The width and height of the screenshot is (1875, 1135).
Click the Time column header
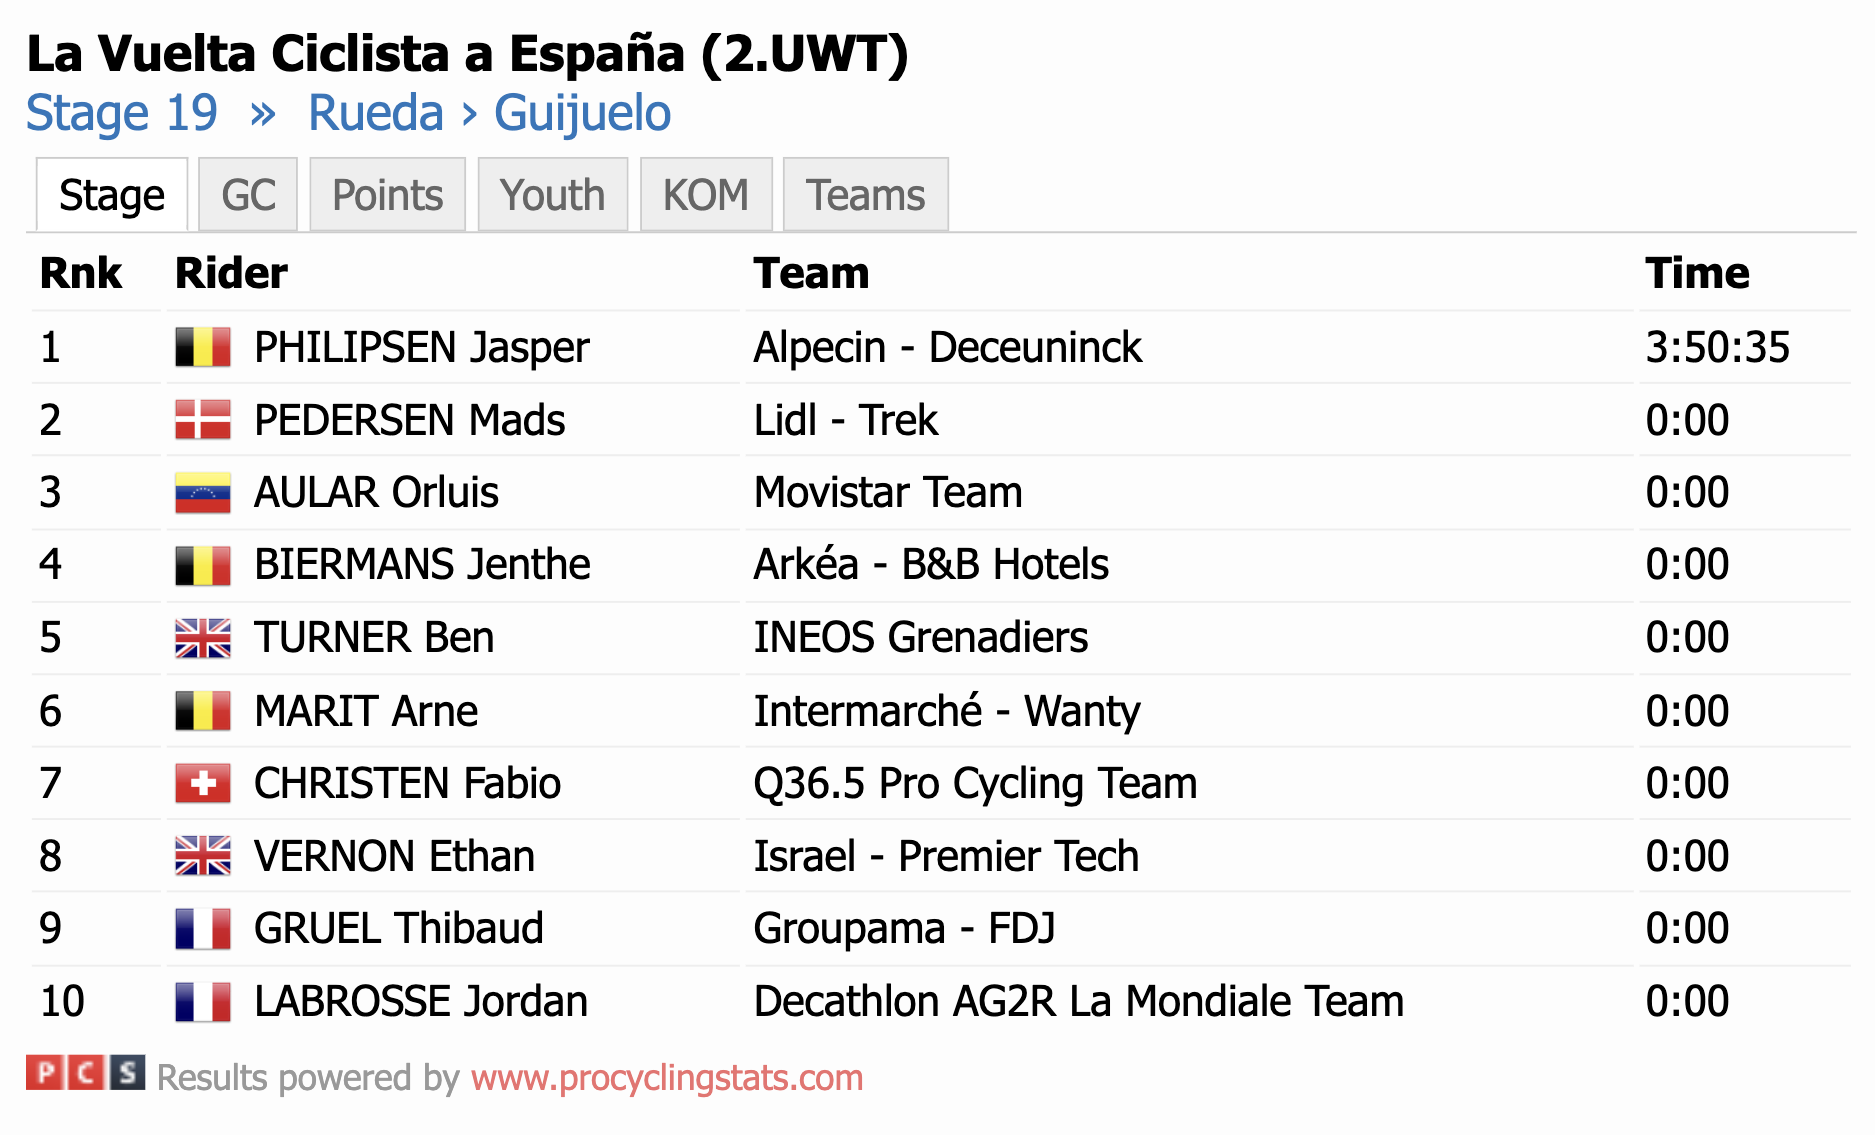tap(1697, 273)
